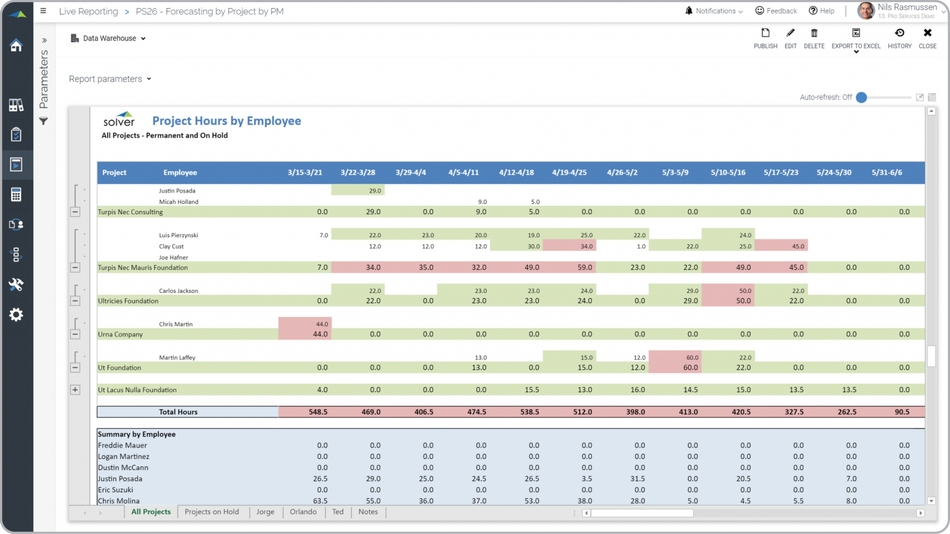Collapse the Ultricies Foundation group

coord(75,301)
